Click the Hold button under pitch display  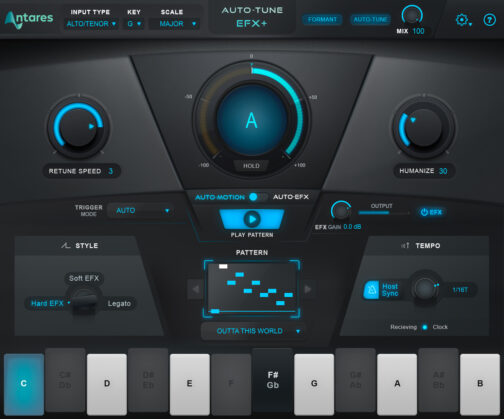[251, 166]
